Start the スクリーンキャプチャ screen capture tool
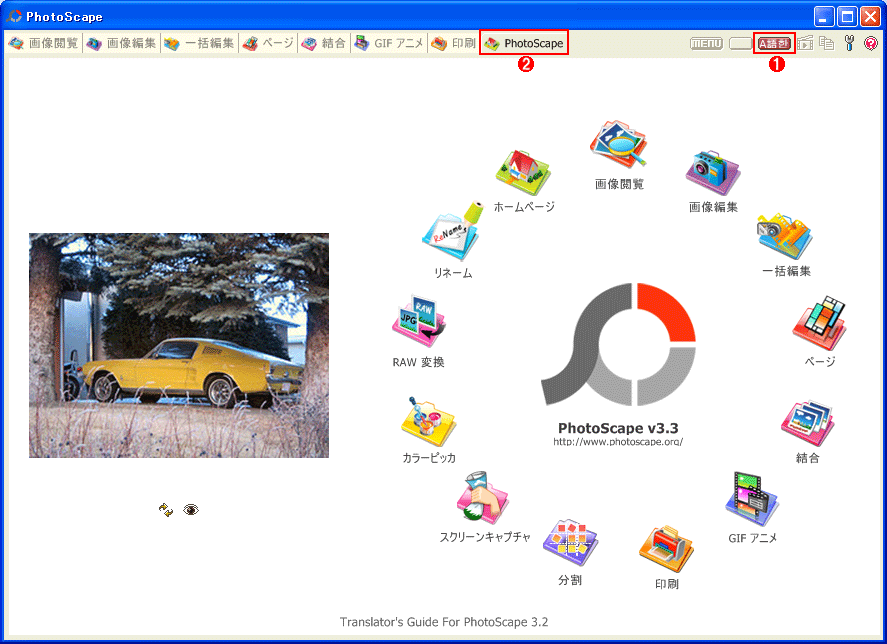 tap(484, 497)
